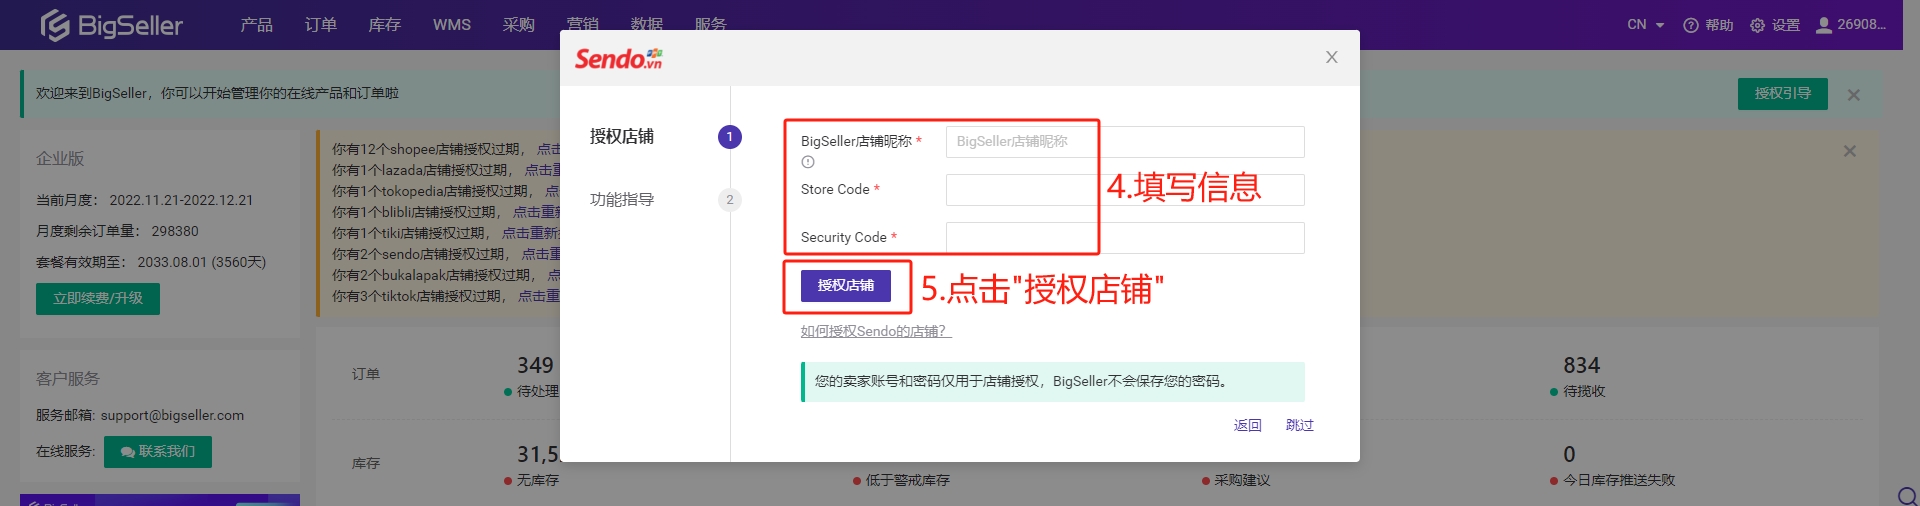Open the 采购 menu
1920x506 pixels.
coord(518,25)
